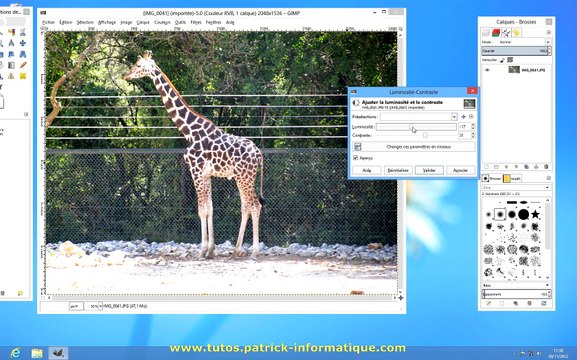This screenshot has width=577, height=360.
Task: Click the Contraste value field
Action: pos(464,135)
